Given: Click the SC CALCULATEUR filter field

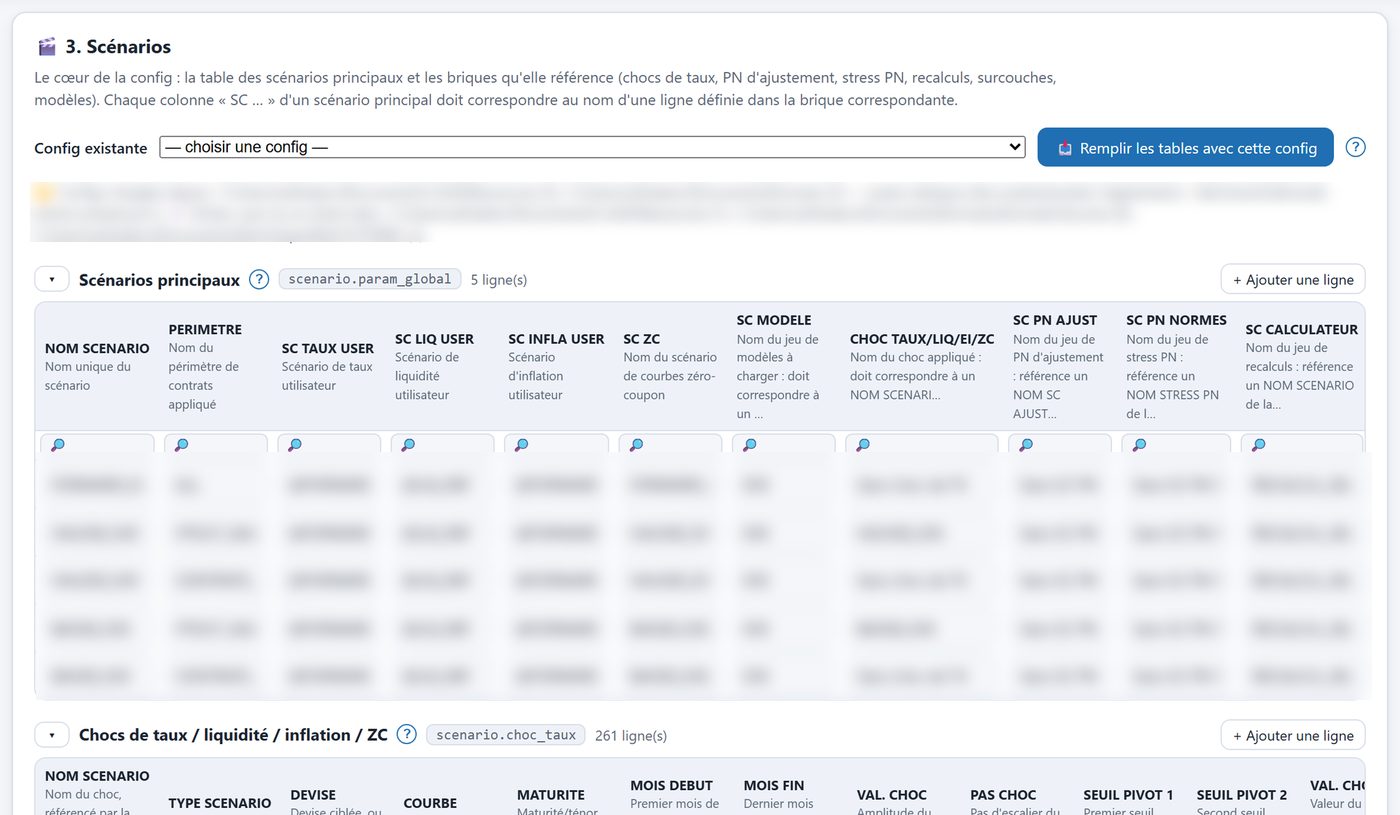Looking at the screenshot, I should pyautogui.click(x=1301, y=444).
